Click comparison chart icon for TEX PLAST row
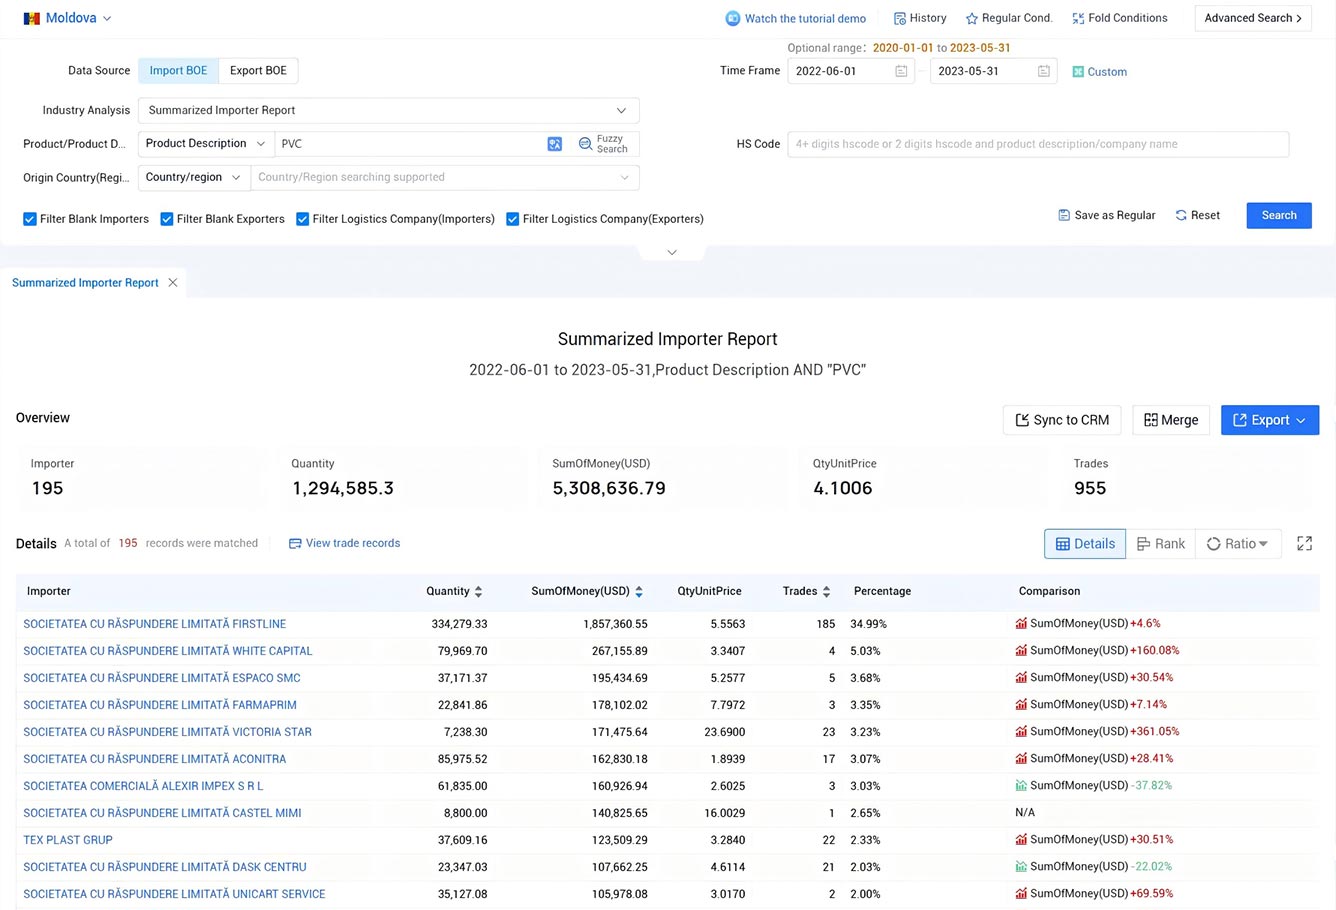 pyautogui.click(x=1021, y=839)
